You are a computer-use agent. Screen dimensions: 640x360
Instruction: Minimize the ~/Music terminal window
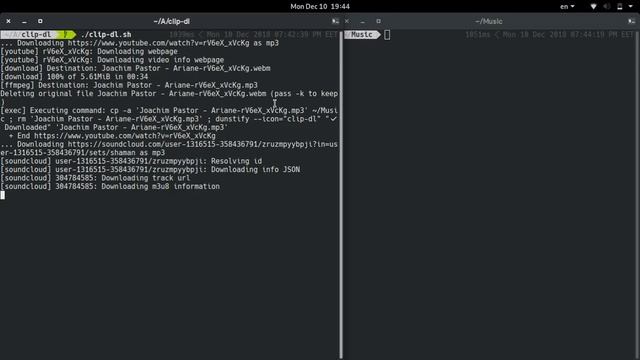coord(362,21)
